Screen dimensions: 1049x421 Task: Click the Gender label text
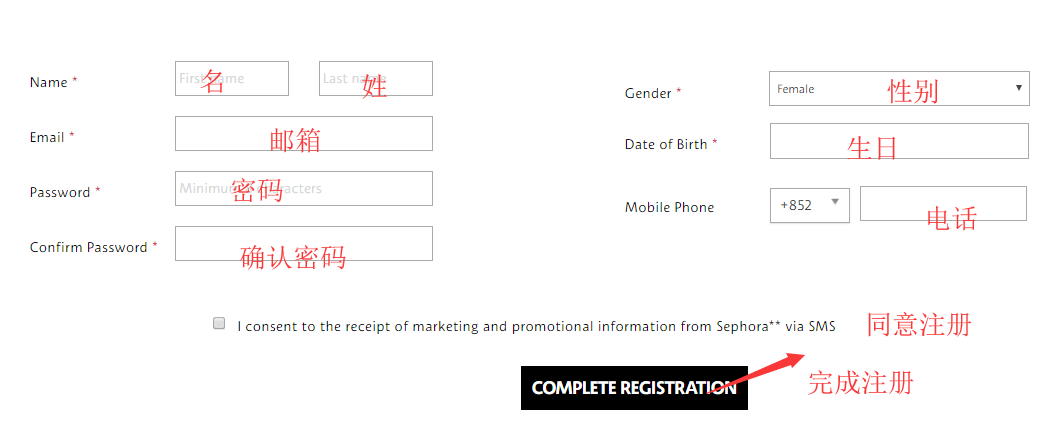tap(648, 94)
